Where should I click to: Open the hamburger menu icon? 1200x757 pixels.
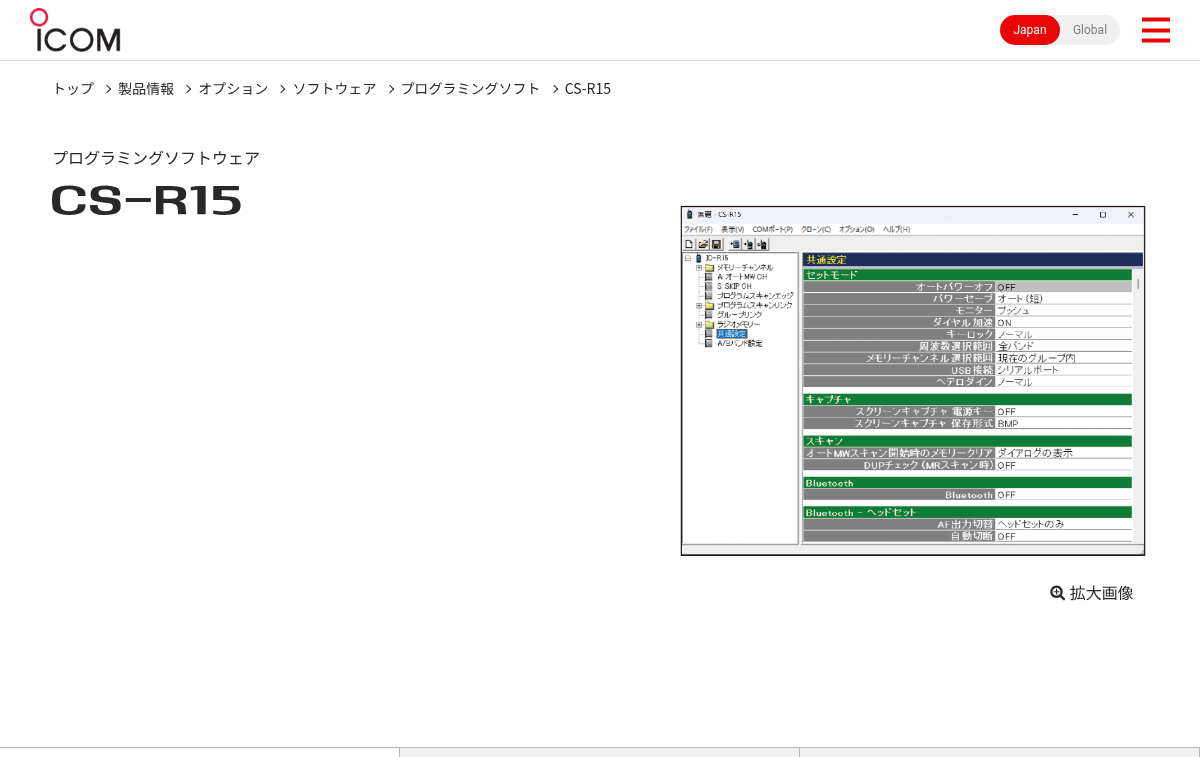tap(1155, 30)
